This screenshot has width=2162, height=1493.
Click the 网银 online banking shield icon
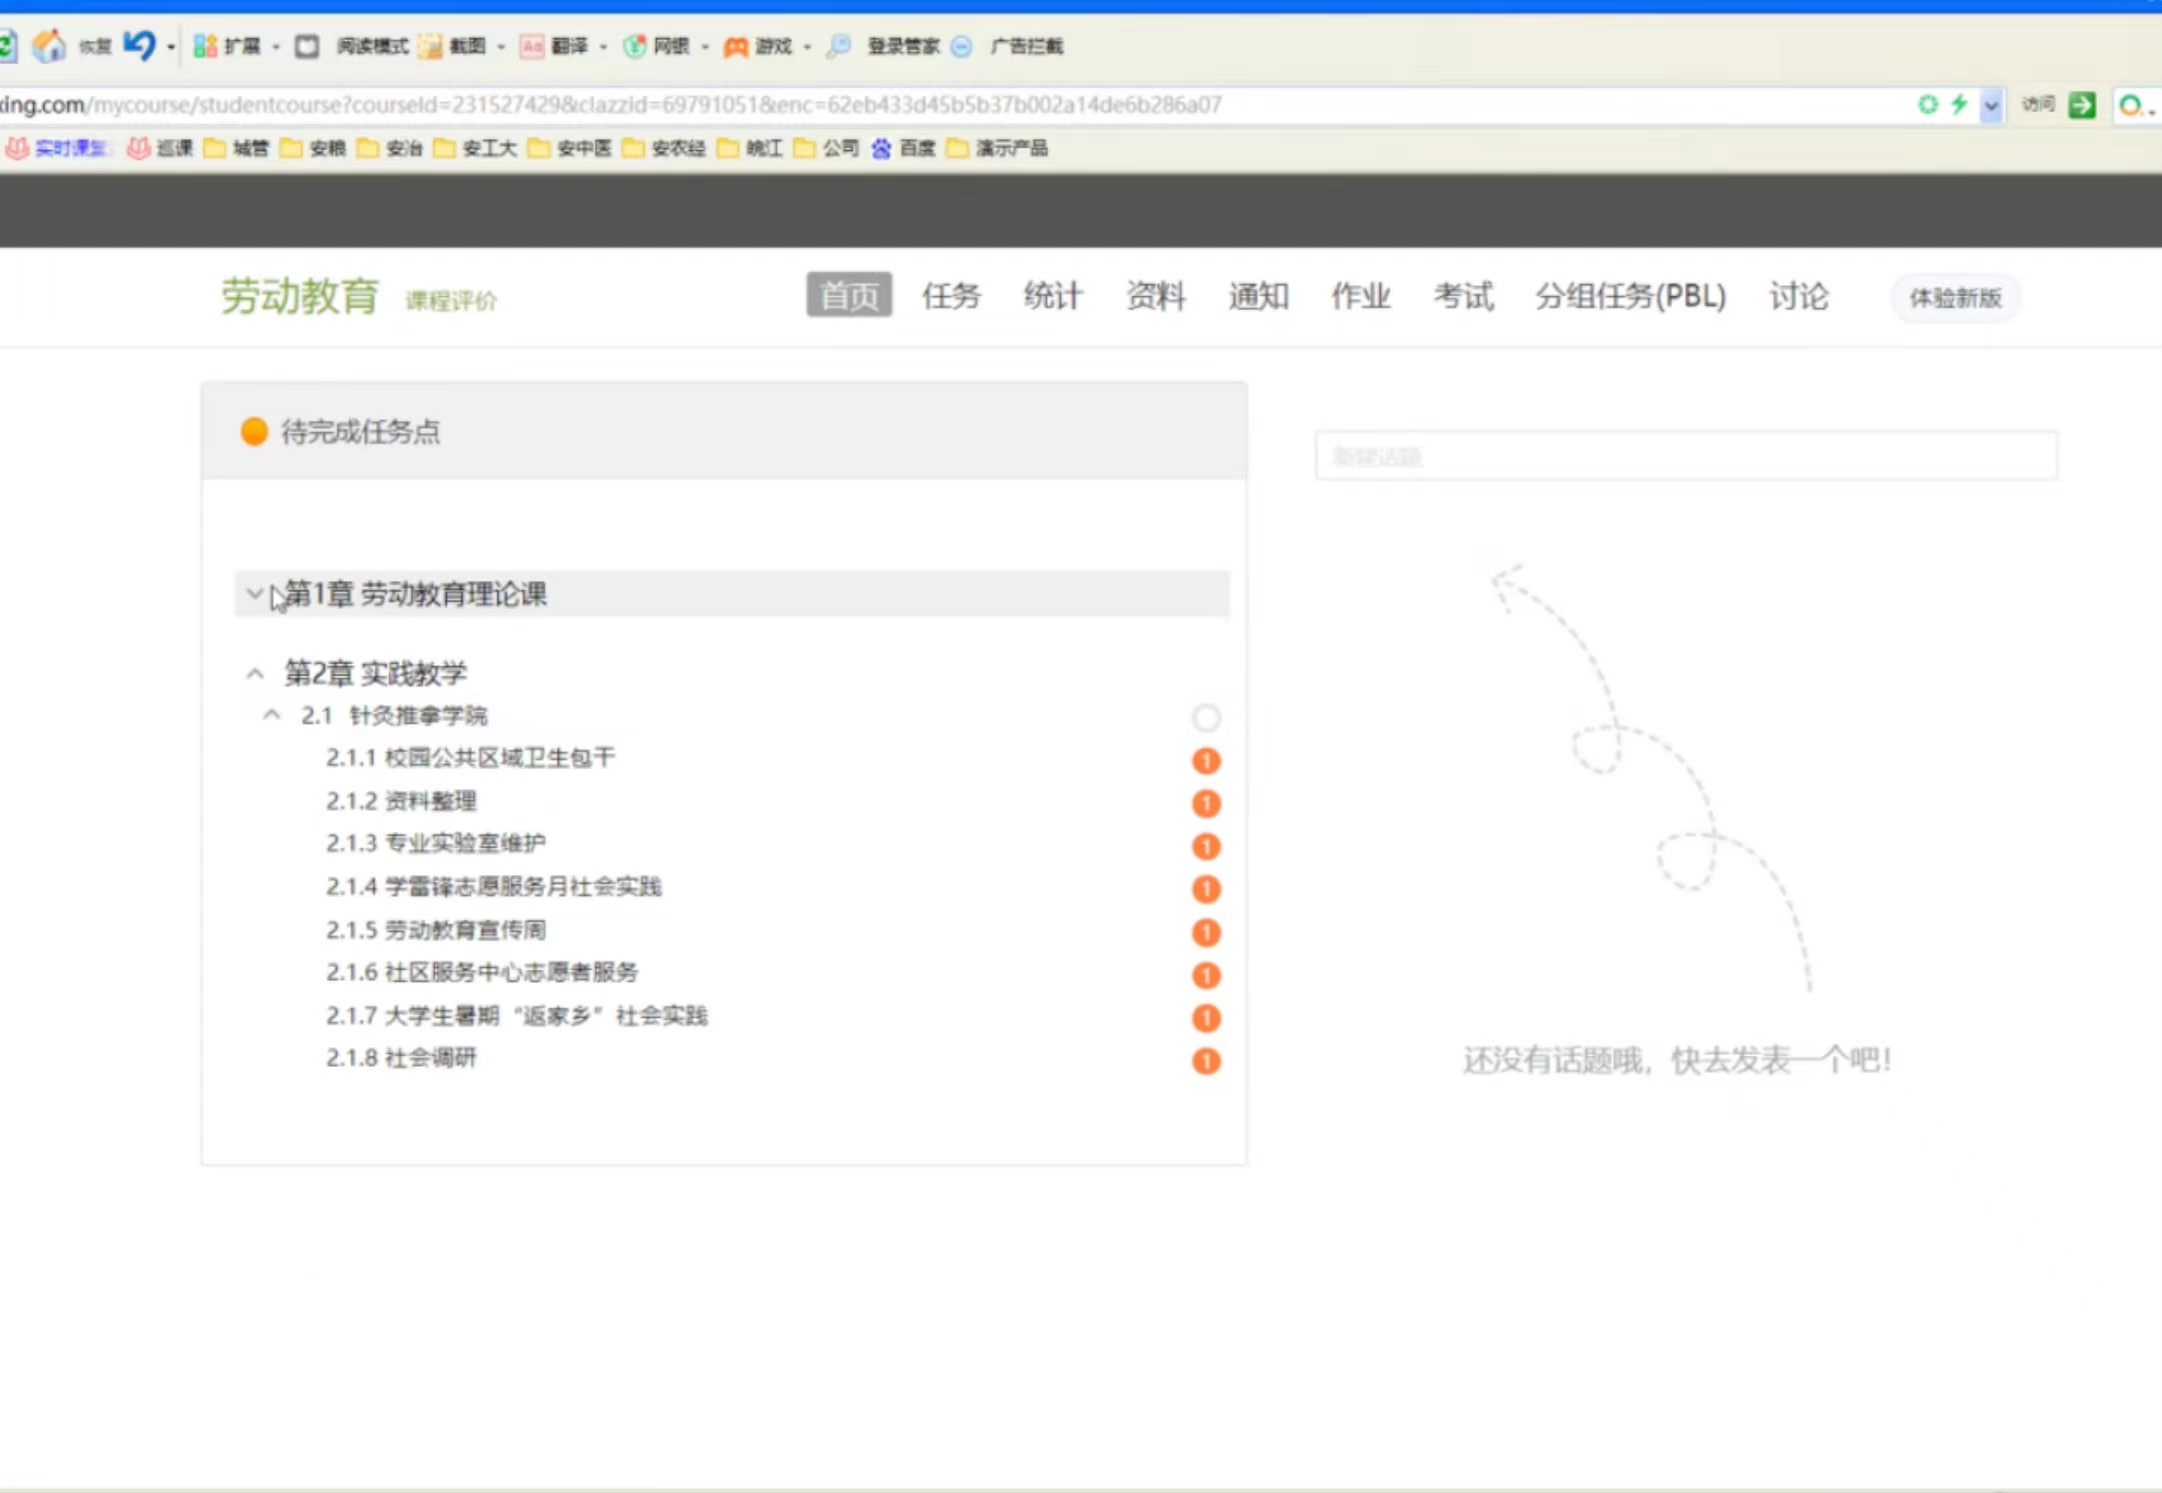click(x=634, y=46)
